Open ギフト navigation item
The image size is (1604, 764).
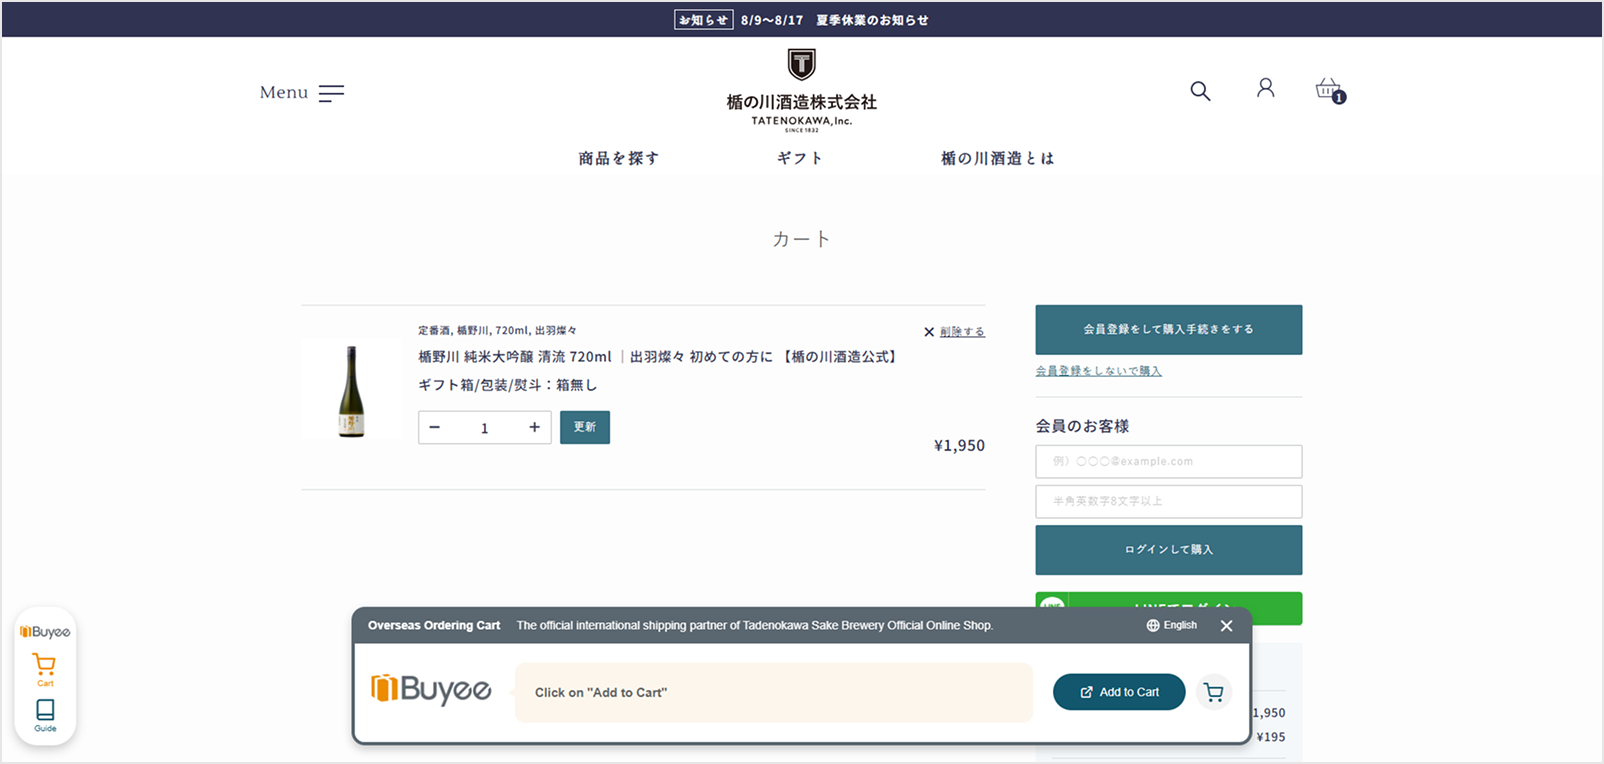pos(800,158)
